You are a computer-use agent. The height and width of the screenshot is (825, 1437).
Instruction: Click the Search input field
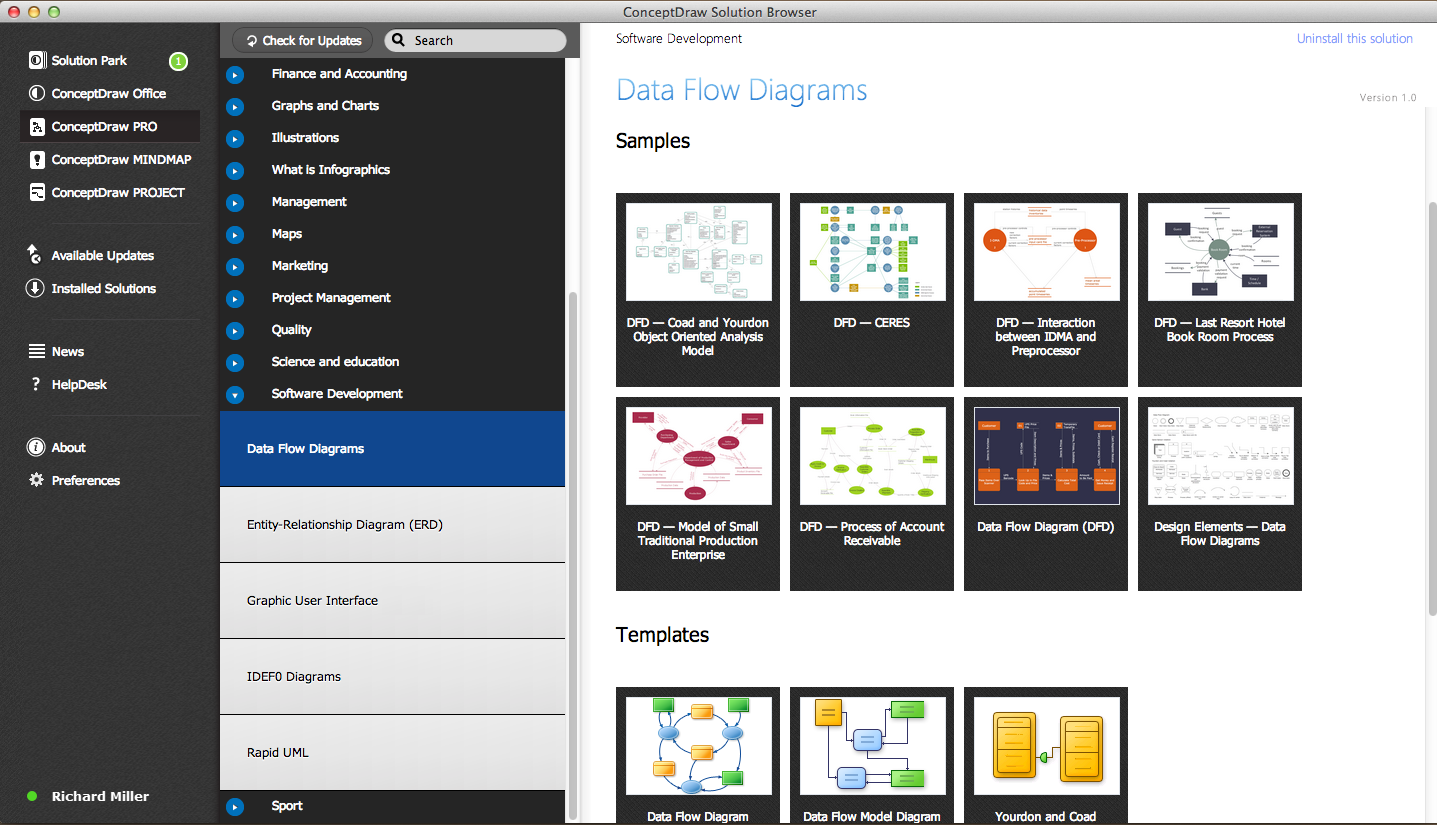(x=475, y=40)
